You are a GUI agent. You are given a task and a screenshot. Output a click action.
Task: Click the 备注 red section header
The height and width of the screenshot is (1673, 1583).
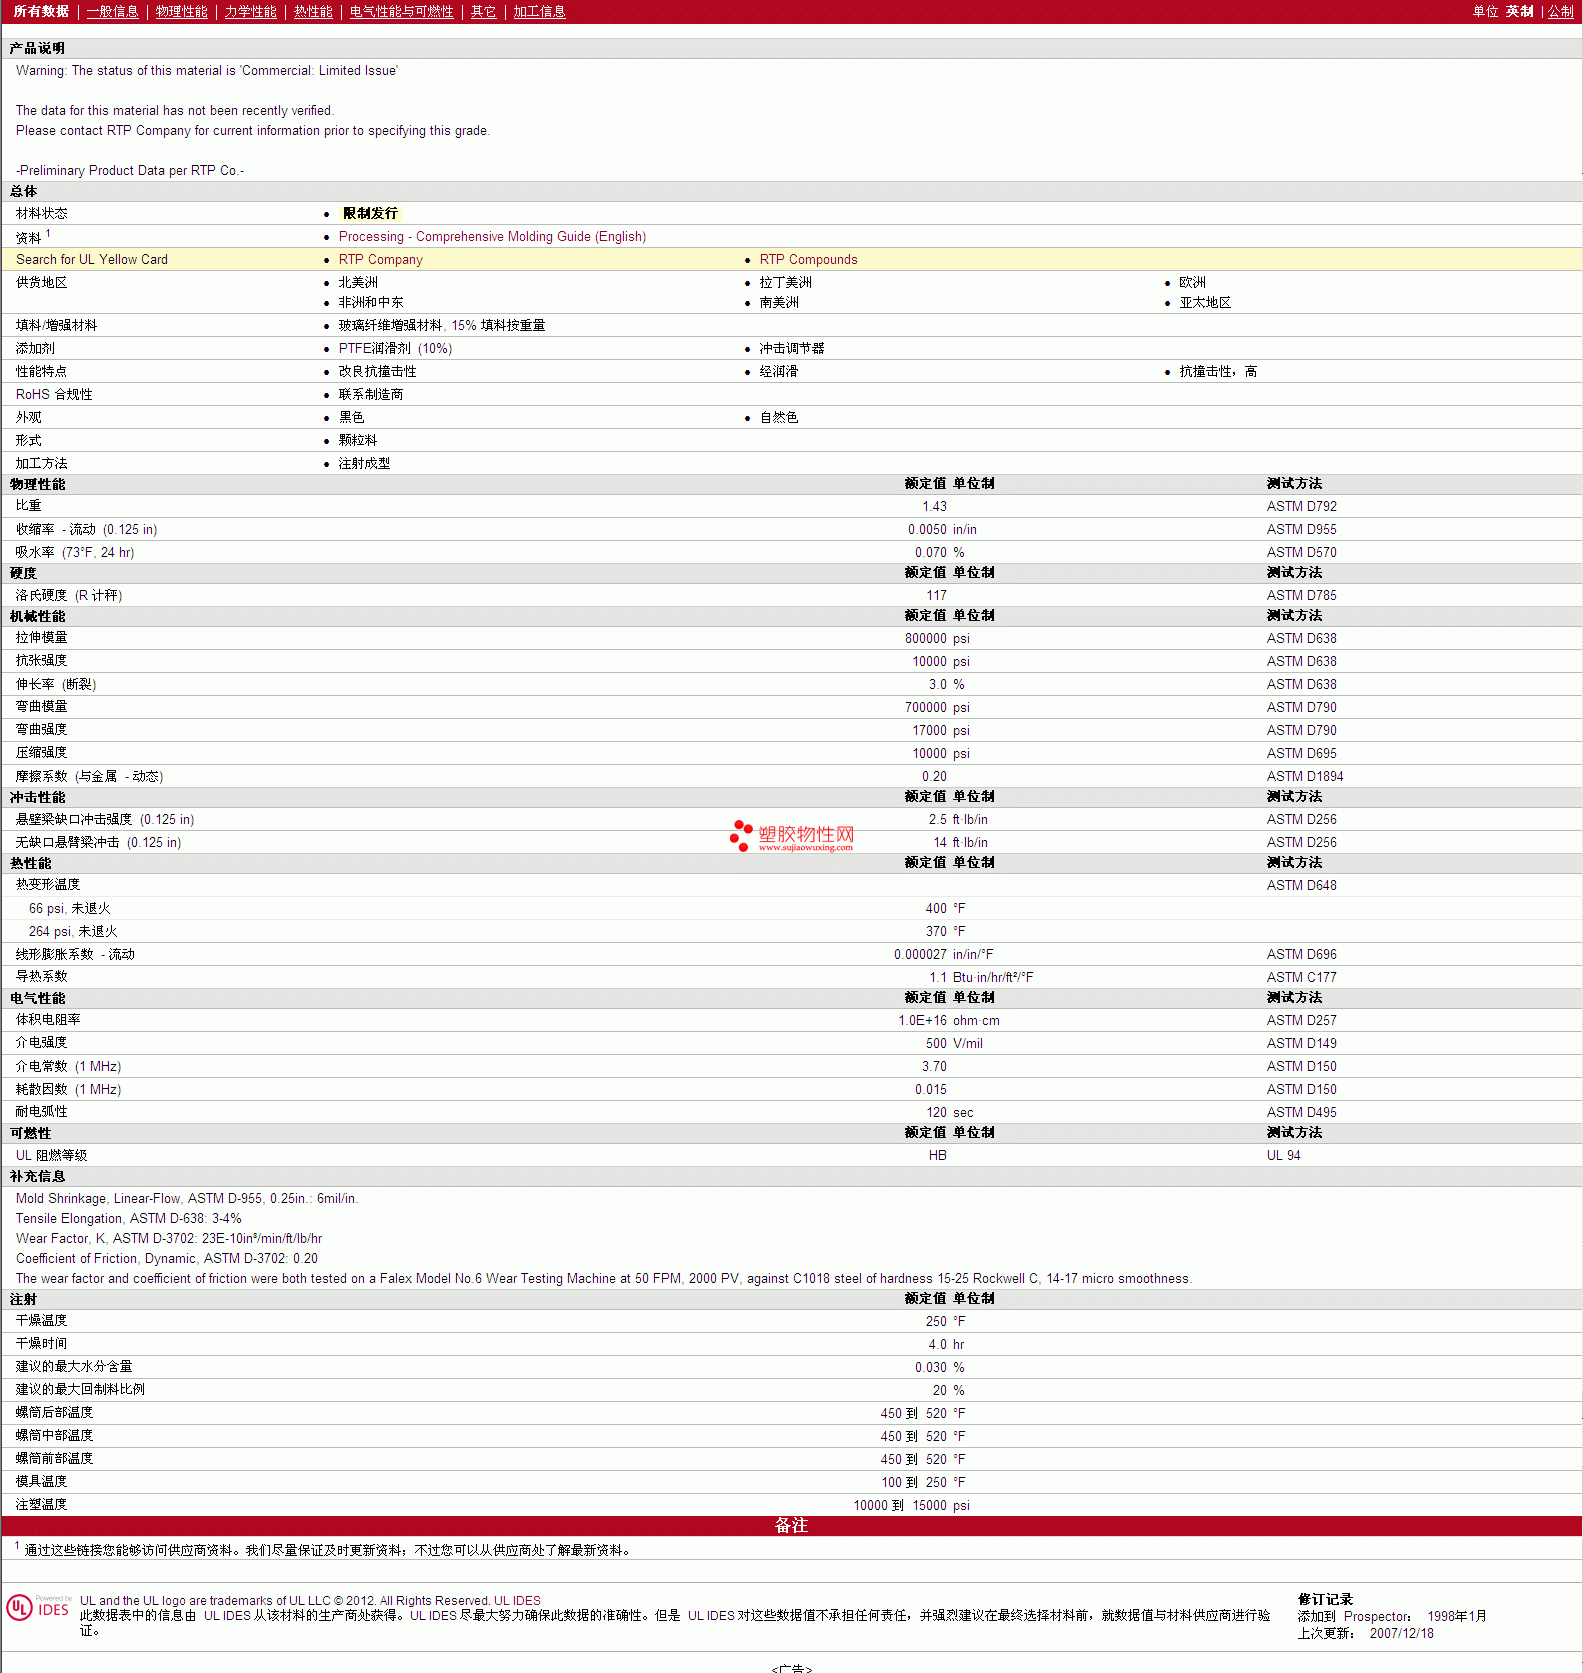pos(791,1525)
